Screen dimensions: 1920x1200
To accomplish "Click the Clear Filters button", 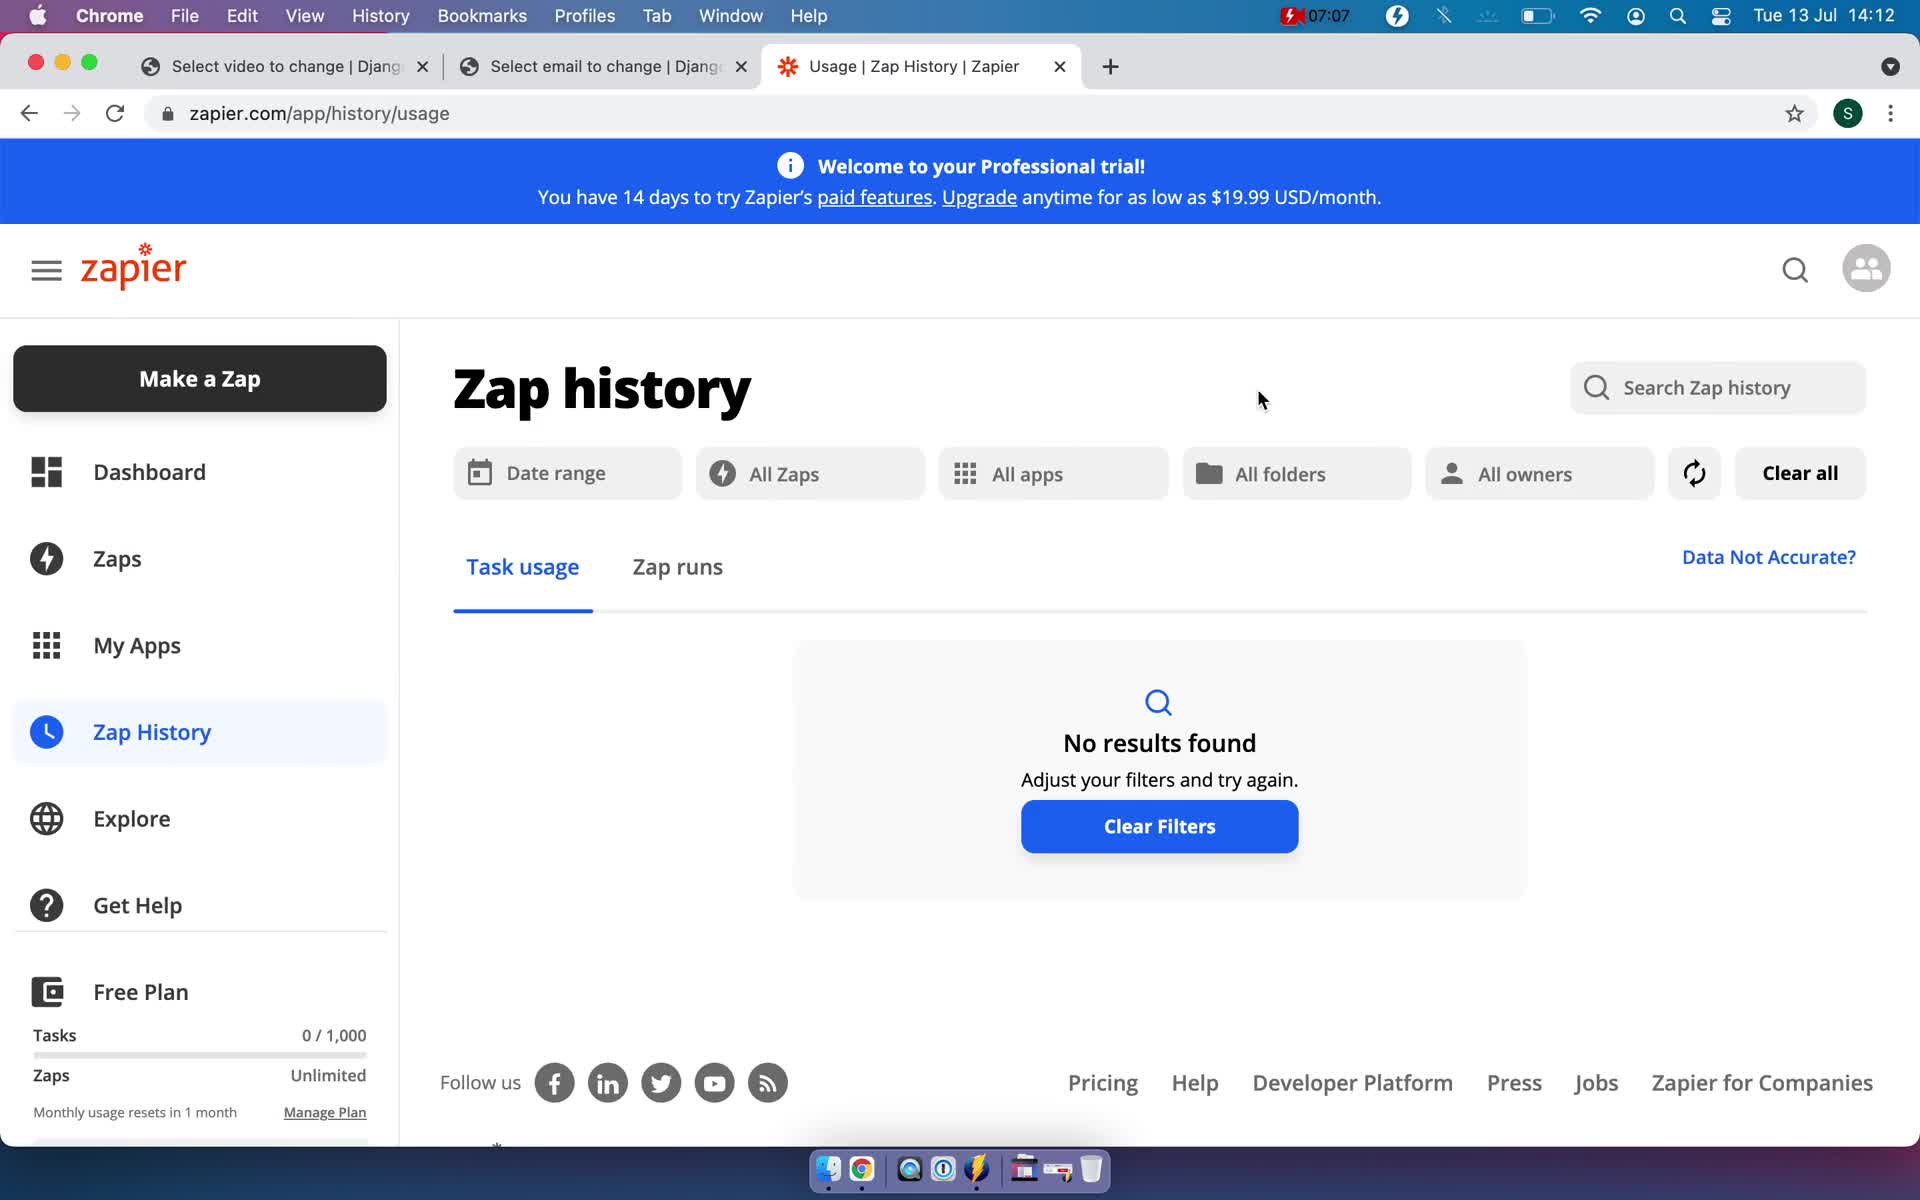I will point(1160,825).
